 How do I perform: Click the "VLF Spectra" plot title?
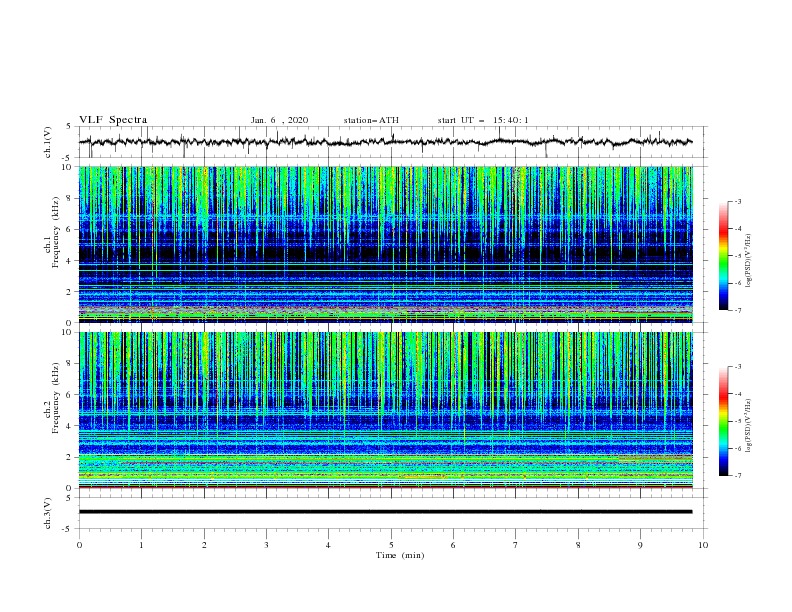113,120
